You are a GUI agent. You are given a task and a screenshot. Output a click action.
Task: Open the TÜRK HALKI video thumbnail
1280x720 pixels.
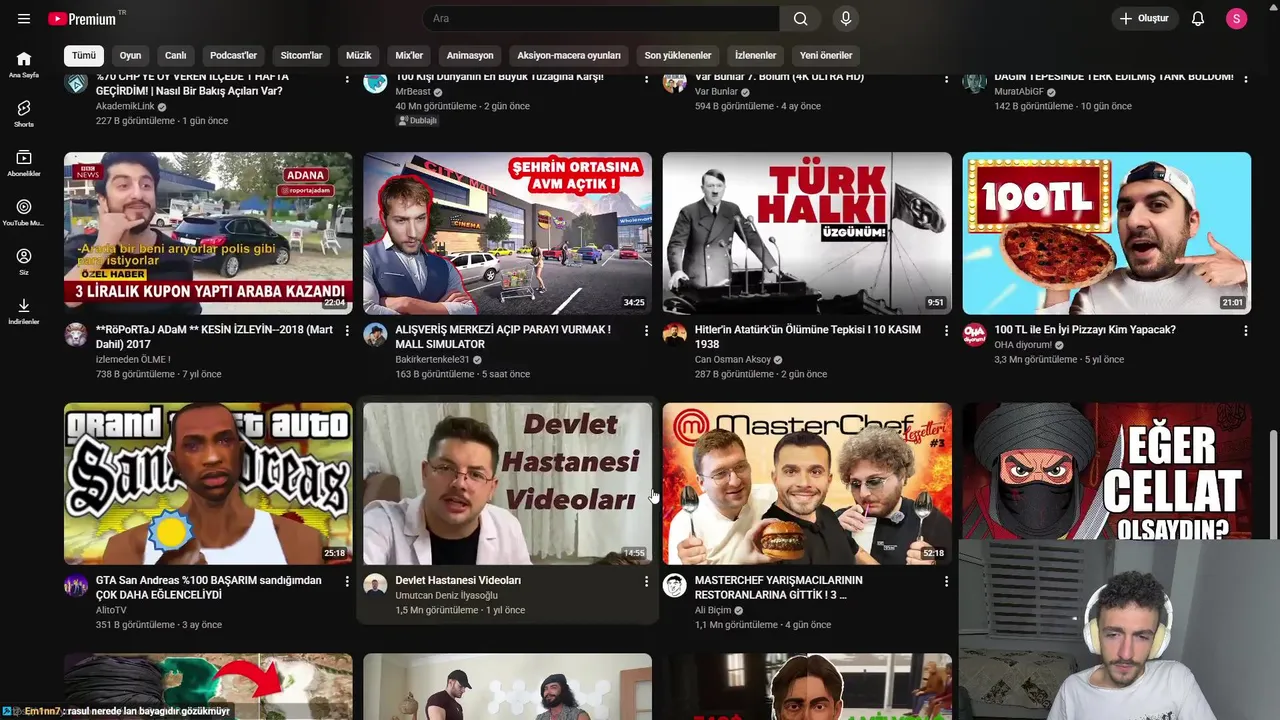pos(807,233)
